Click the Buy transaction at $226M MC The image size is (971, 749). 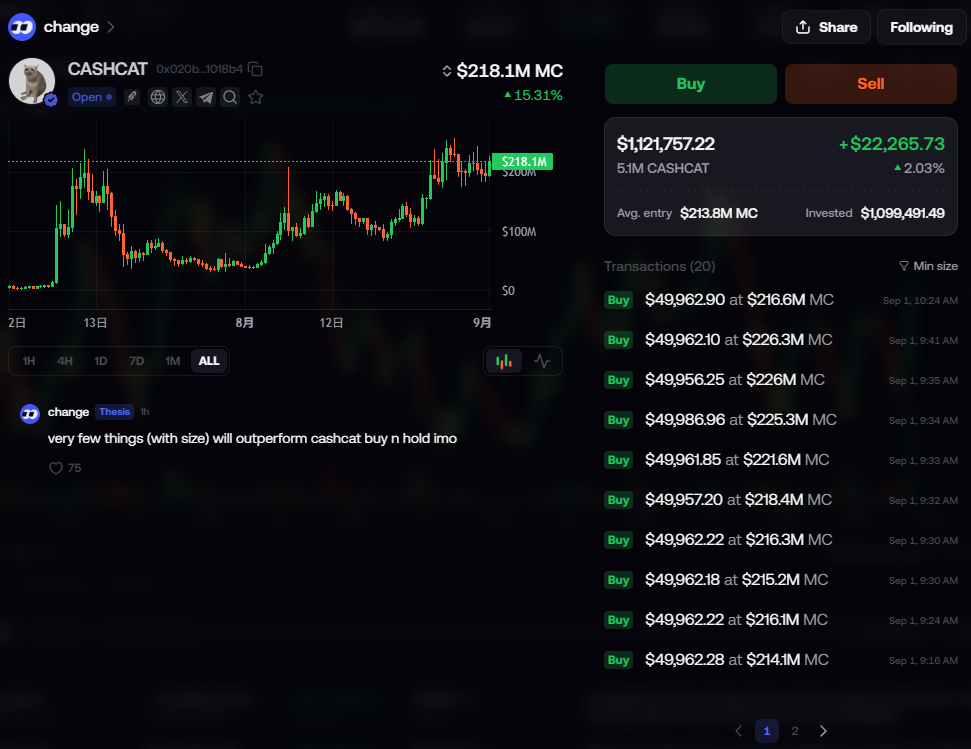(781, 380)
